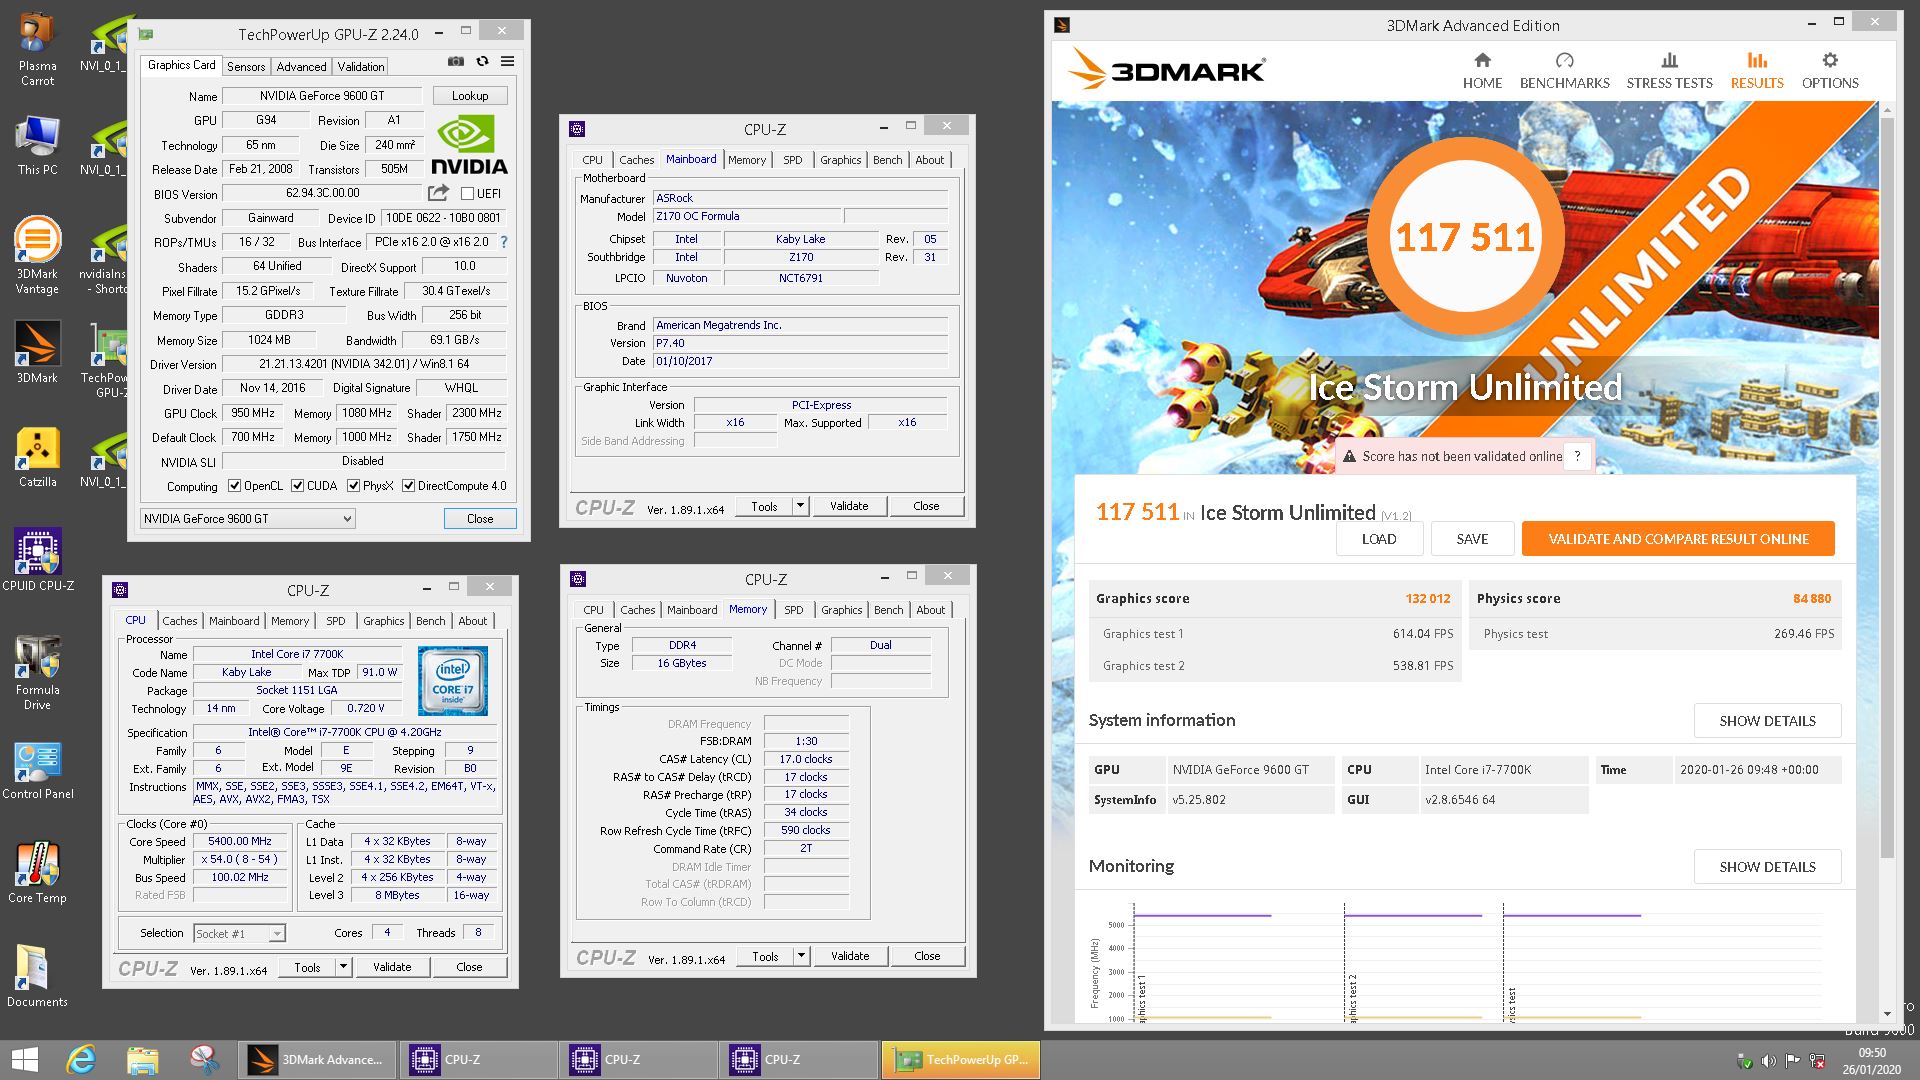
Task: Click the GPU name field in GPU-Z
Action: tap(321, 96)
